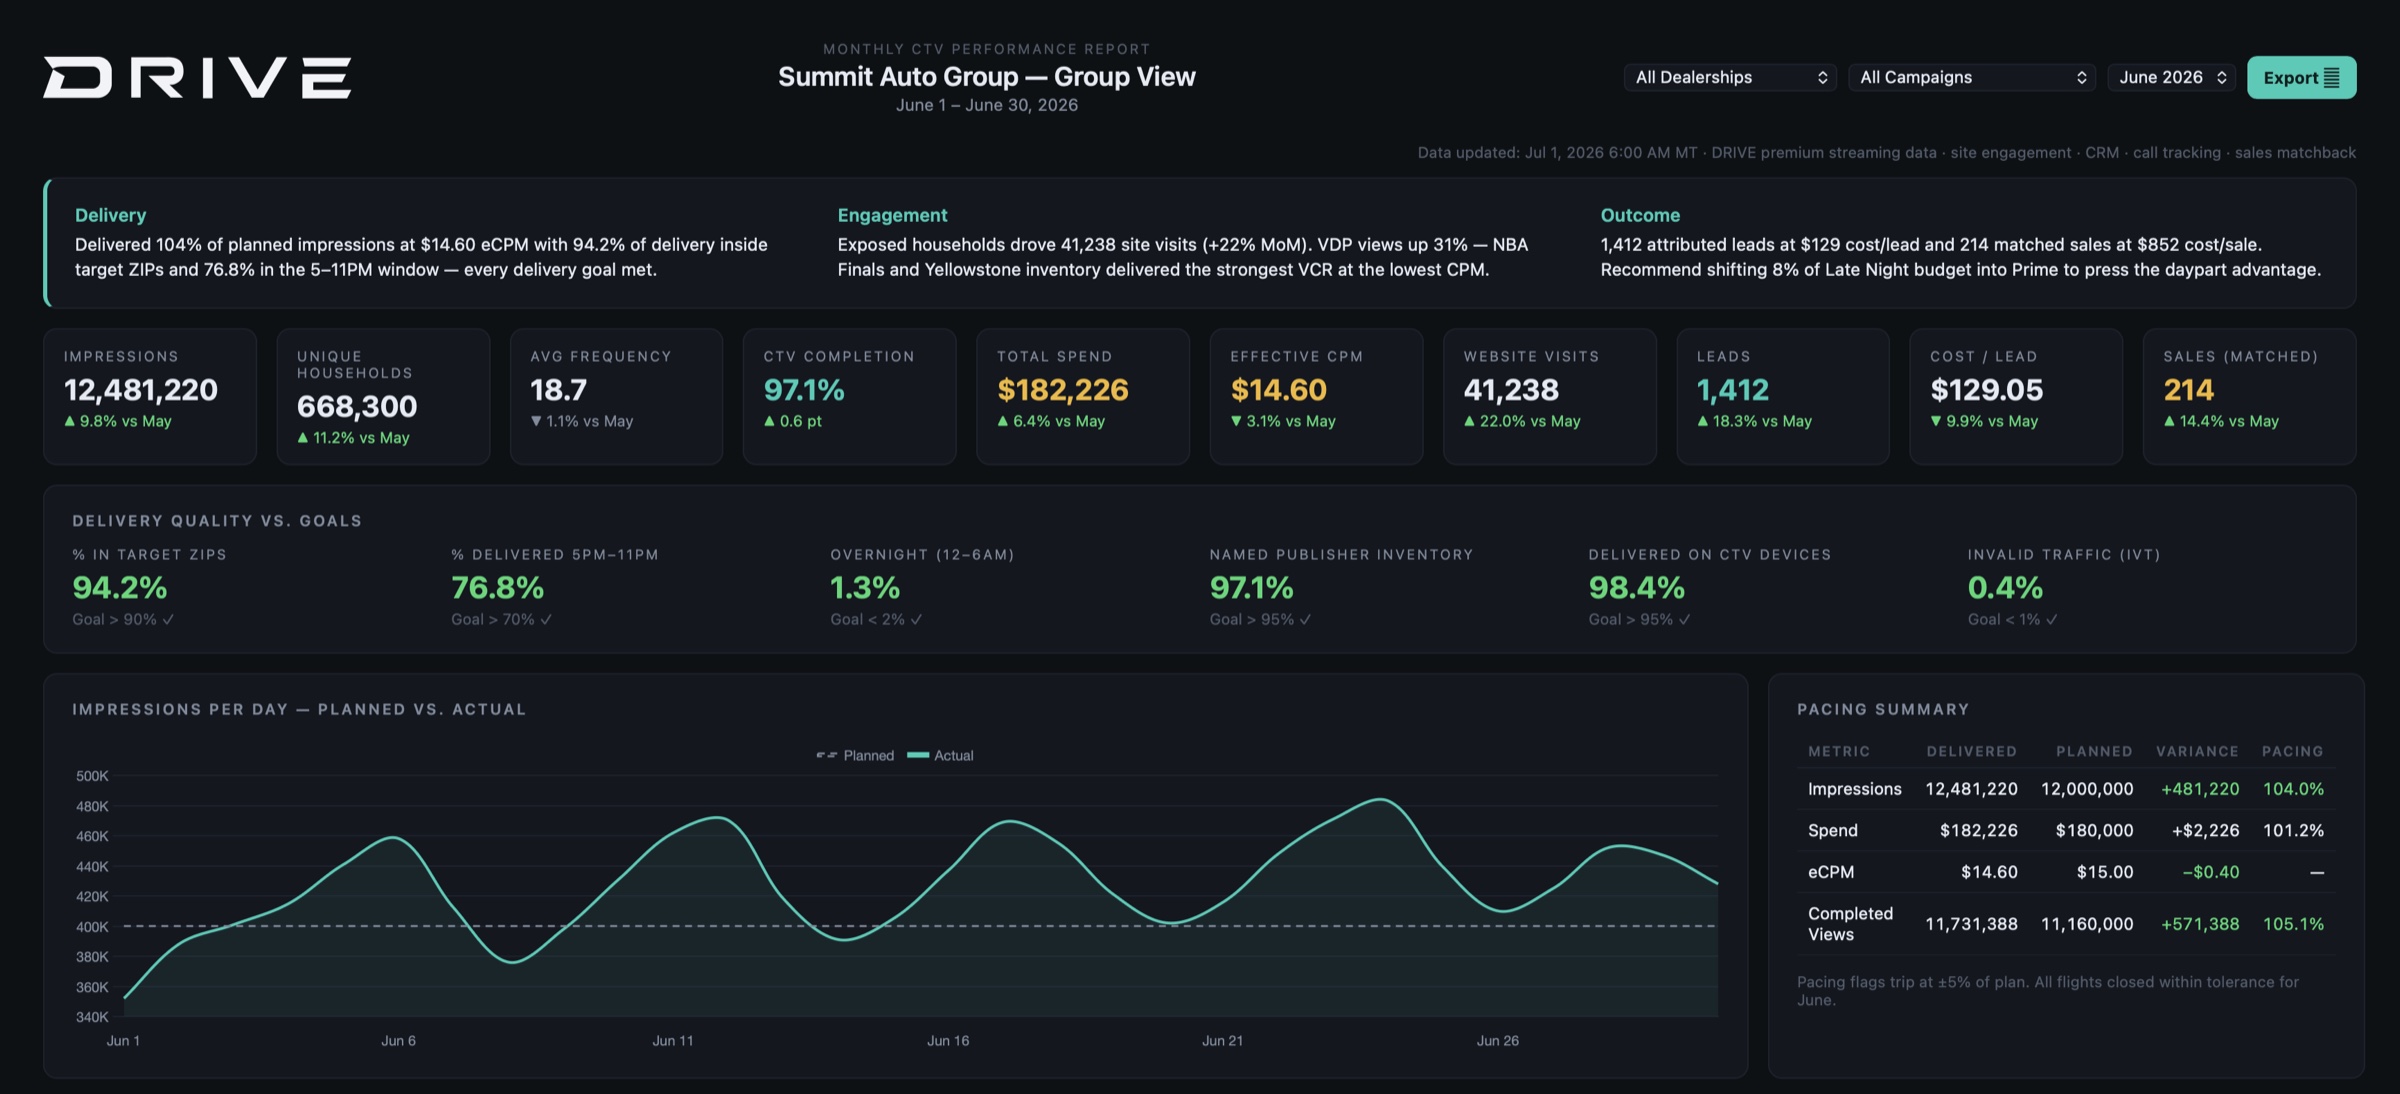2400x1094 pixels.
Task: Click the Cost / Lead value $129.05
Action: click(1987, 389)
